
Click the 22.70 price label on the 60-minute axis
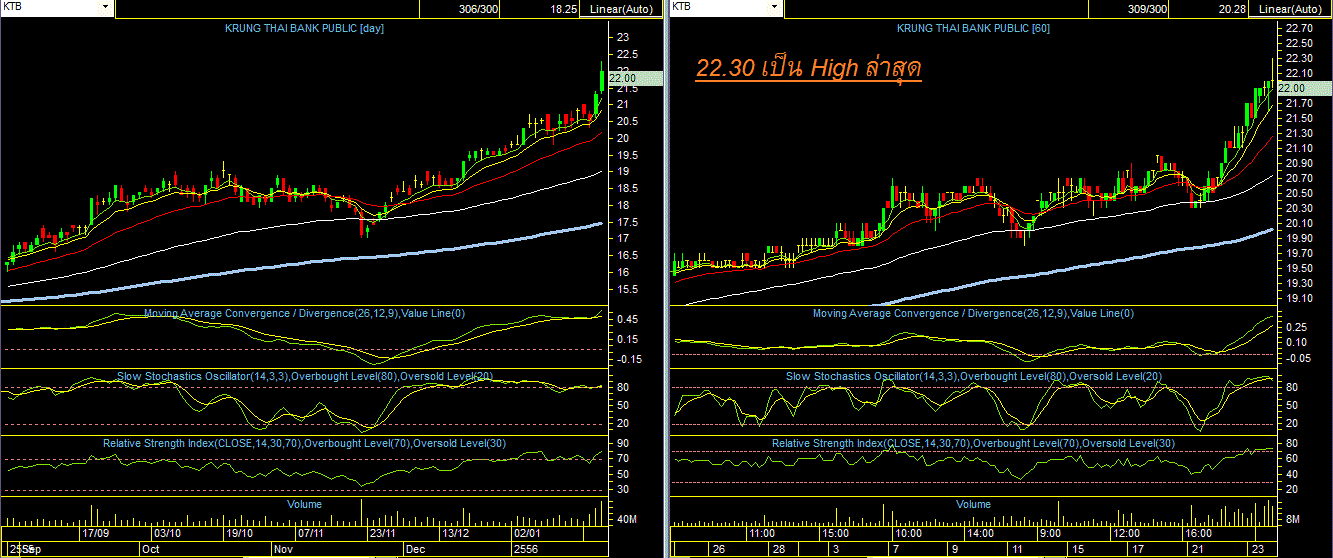point(1298,28)
